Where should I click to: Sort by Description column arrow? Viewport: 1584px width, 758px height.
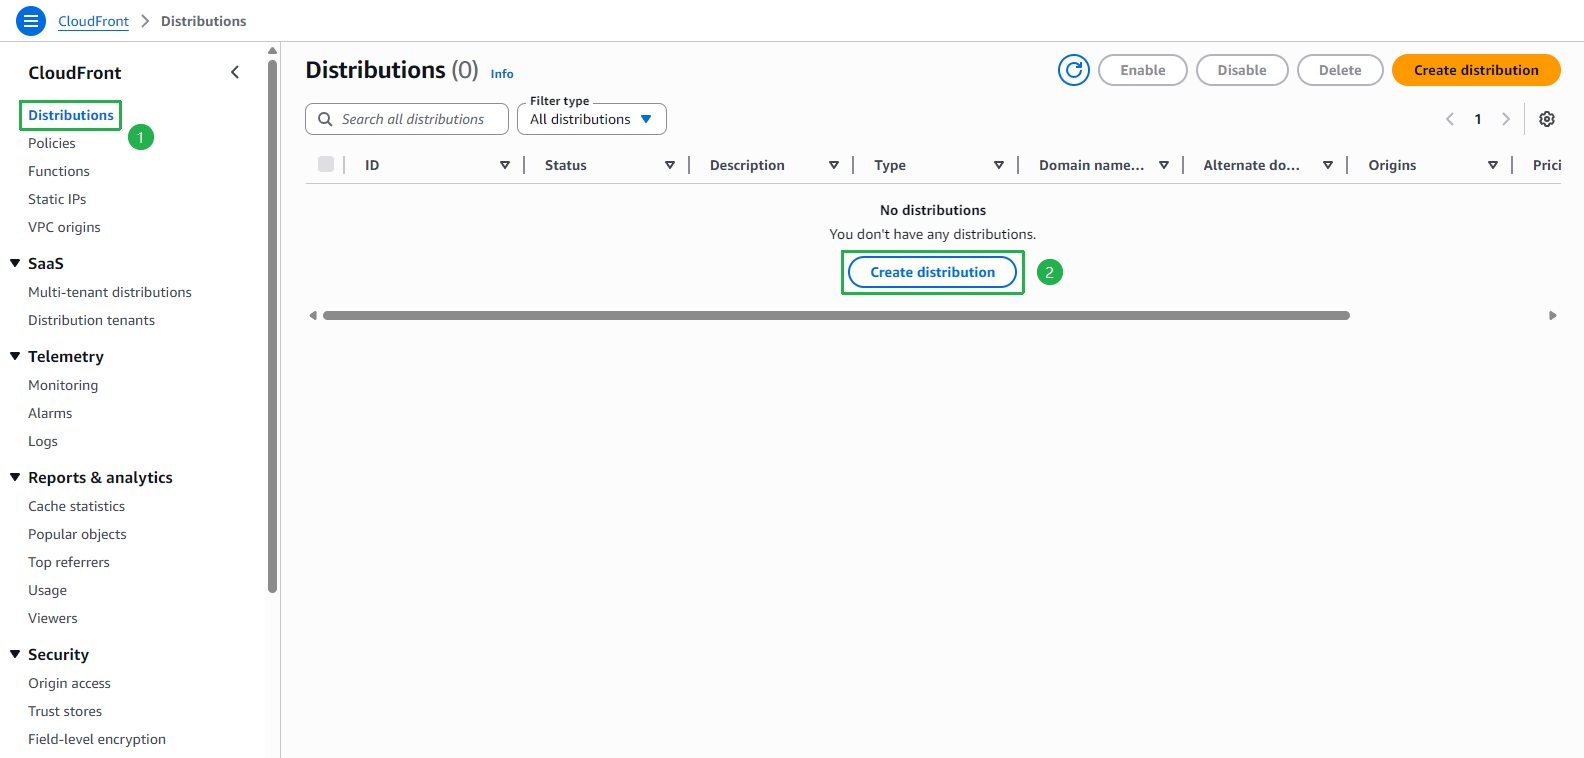click(834, 165)
